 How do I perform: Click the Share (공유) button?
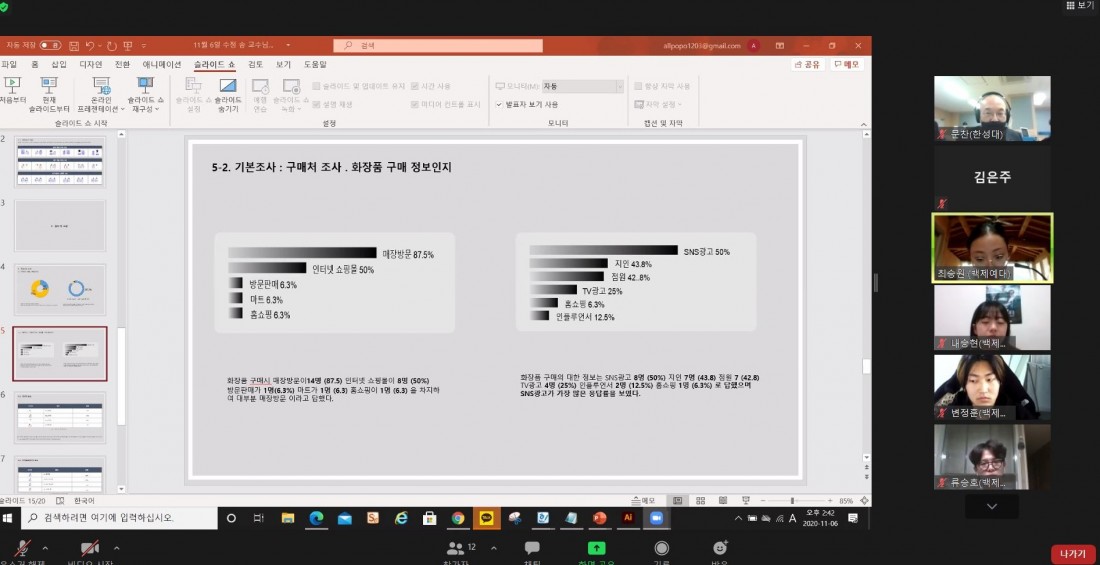click(x=807, y=65)
